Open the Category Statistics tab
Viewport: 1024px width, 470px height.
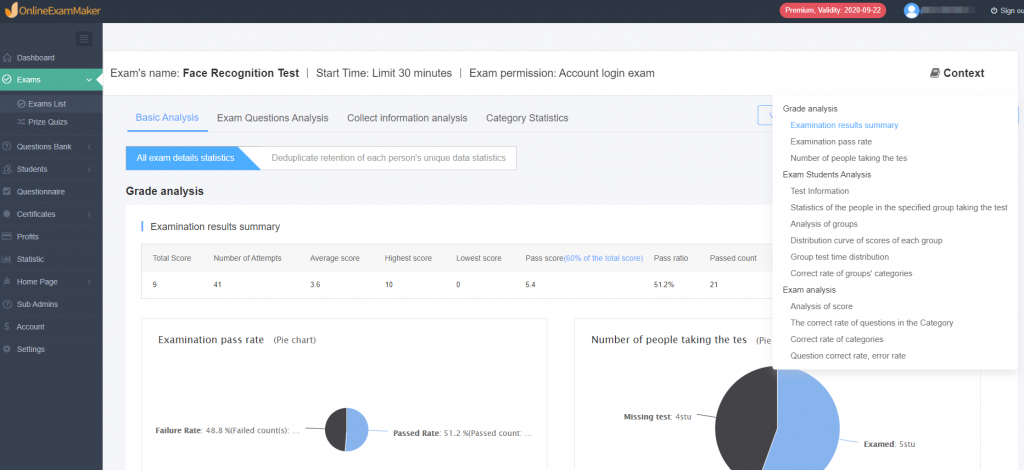[x=527, y=118]
